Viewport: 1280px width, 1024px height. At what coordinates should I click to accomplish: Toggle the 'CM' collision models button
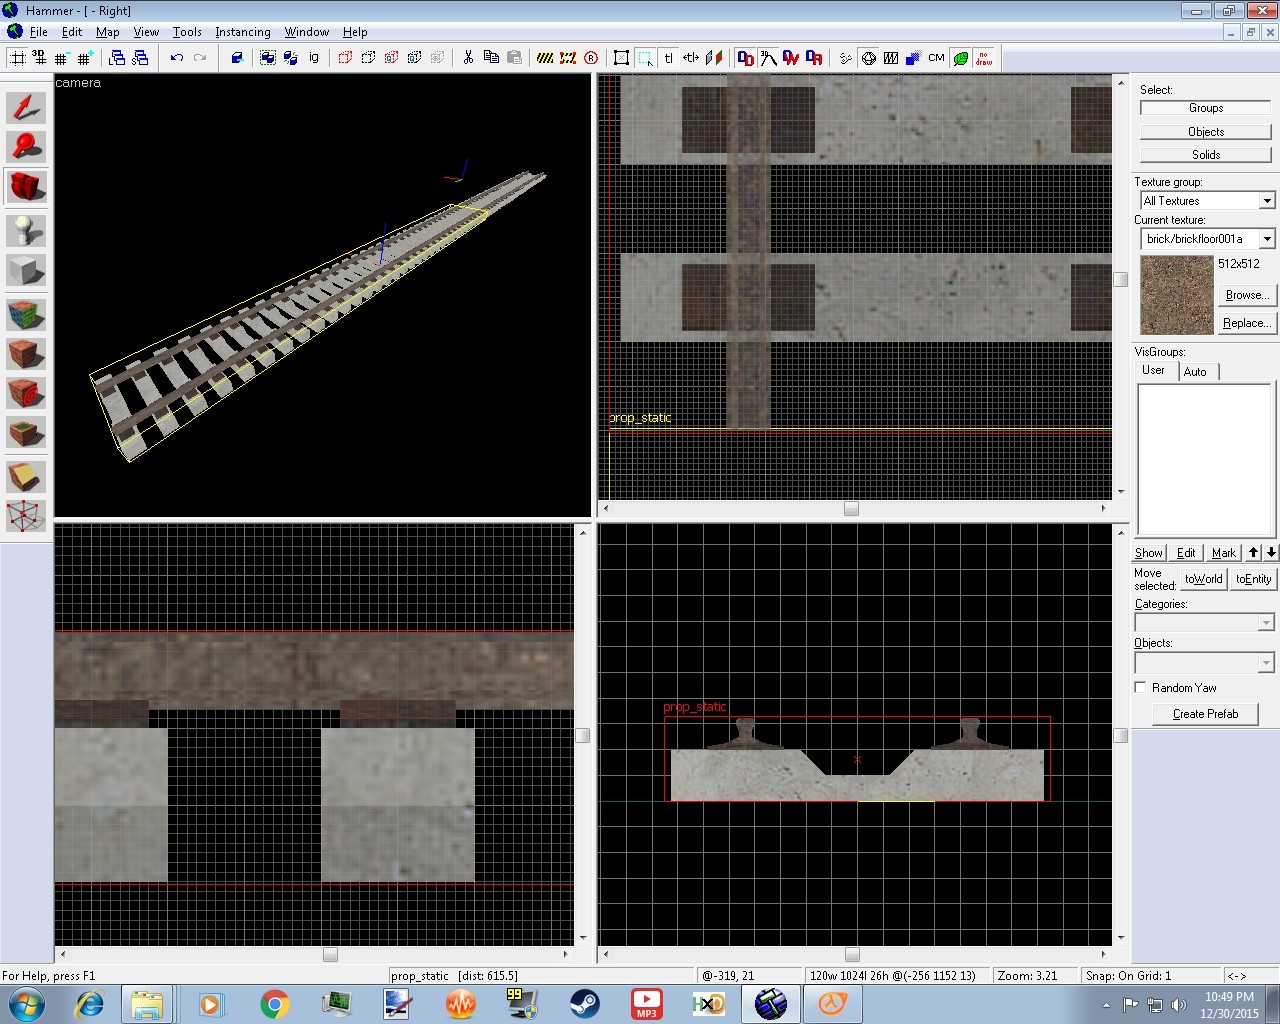tap(937, 58)
